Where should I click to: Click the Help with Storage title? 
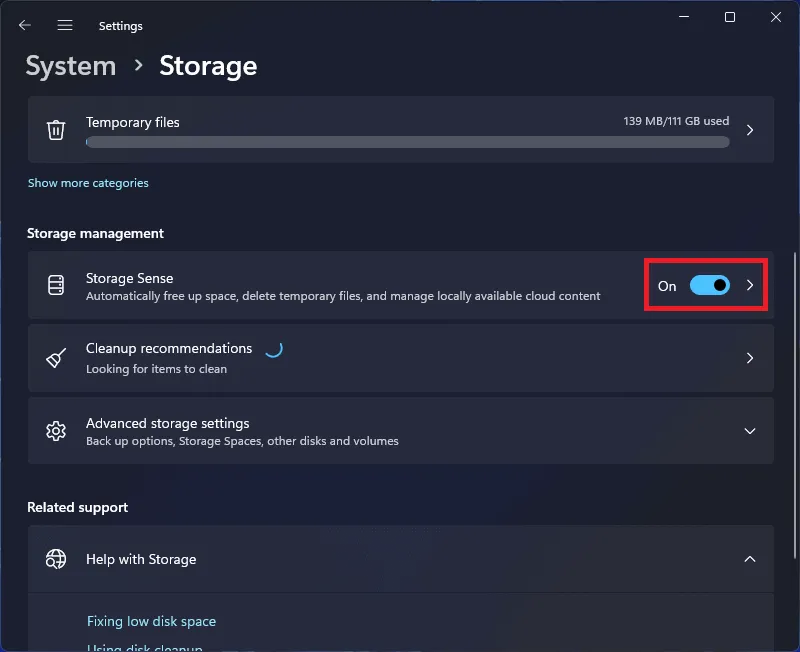pyautogui.click(x=141, y=560)
